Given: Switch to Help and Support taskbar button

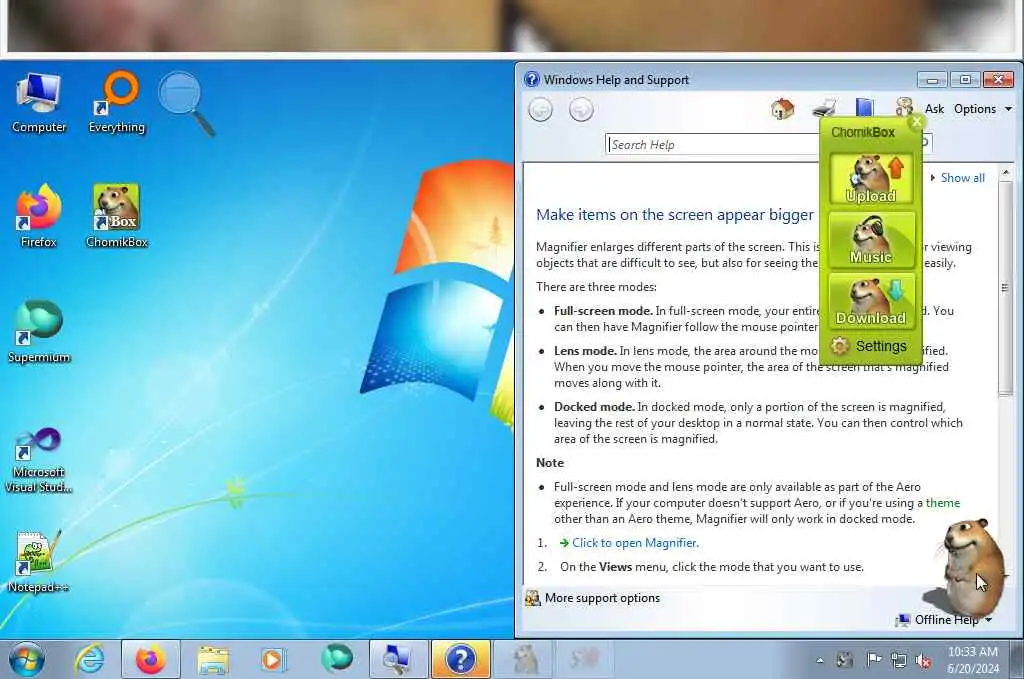Looking at the screenshot, I should (460, 659).
